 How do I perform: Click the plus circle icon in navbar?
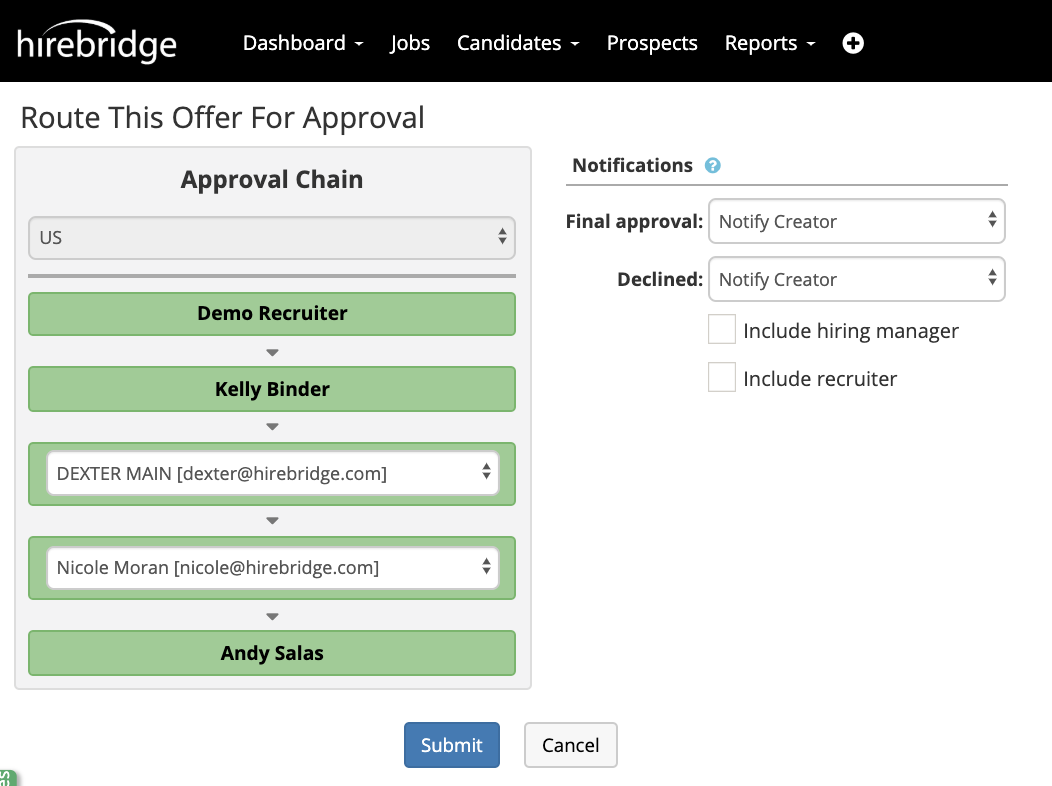click(853, 43)
